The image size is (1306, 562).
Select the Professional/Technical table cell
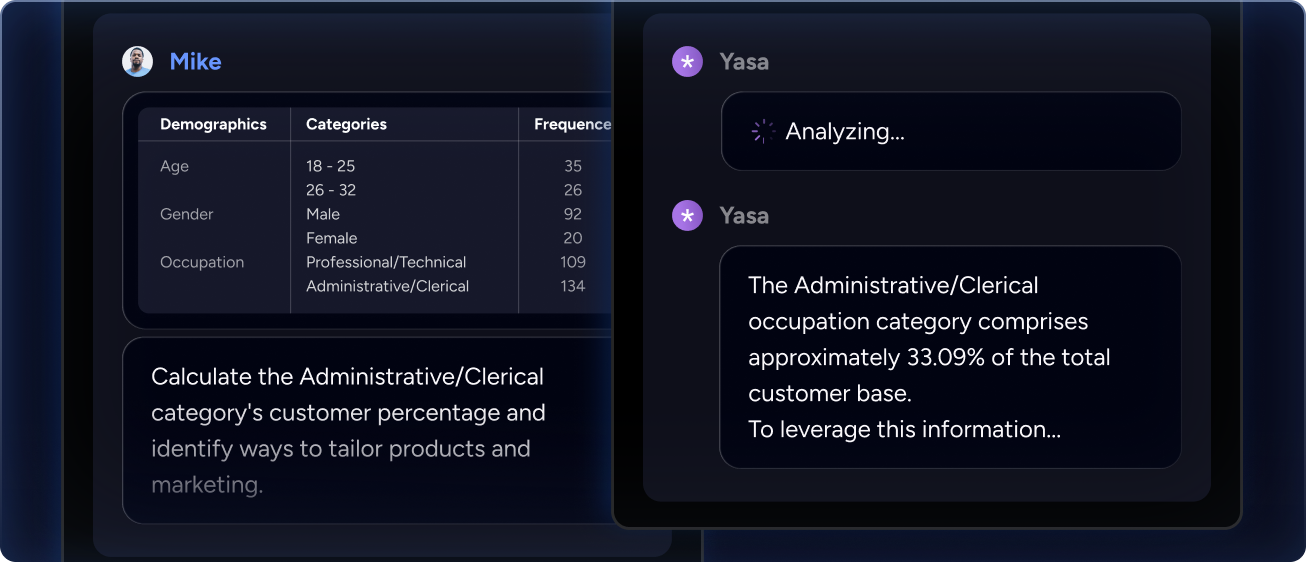coord(386,262)
